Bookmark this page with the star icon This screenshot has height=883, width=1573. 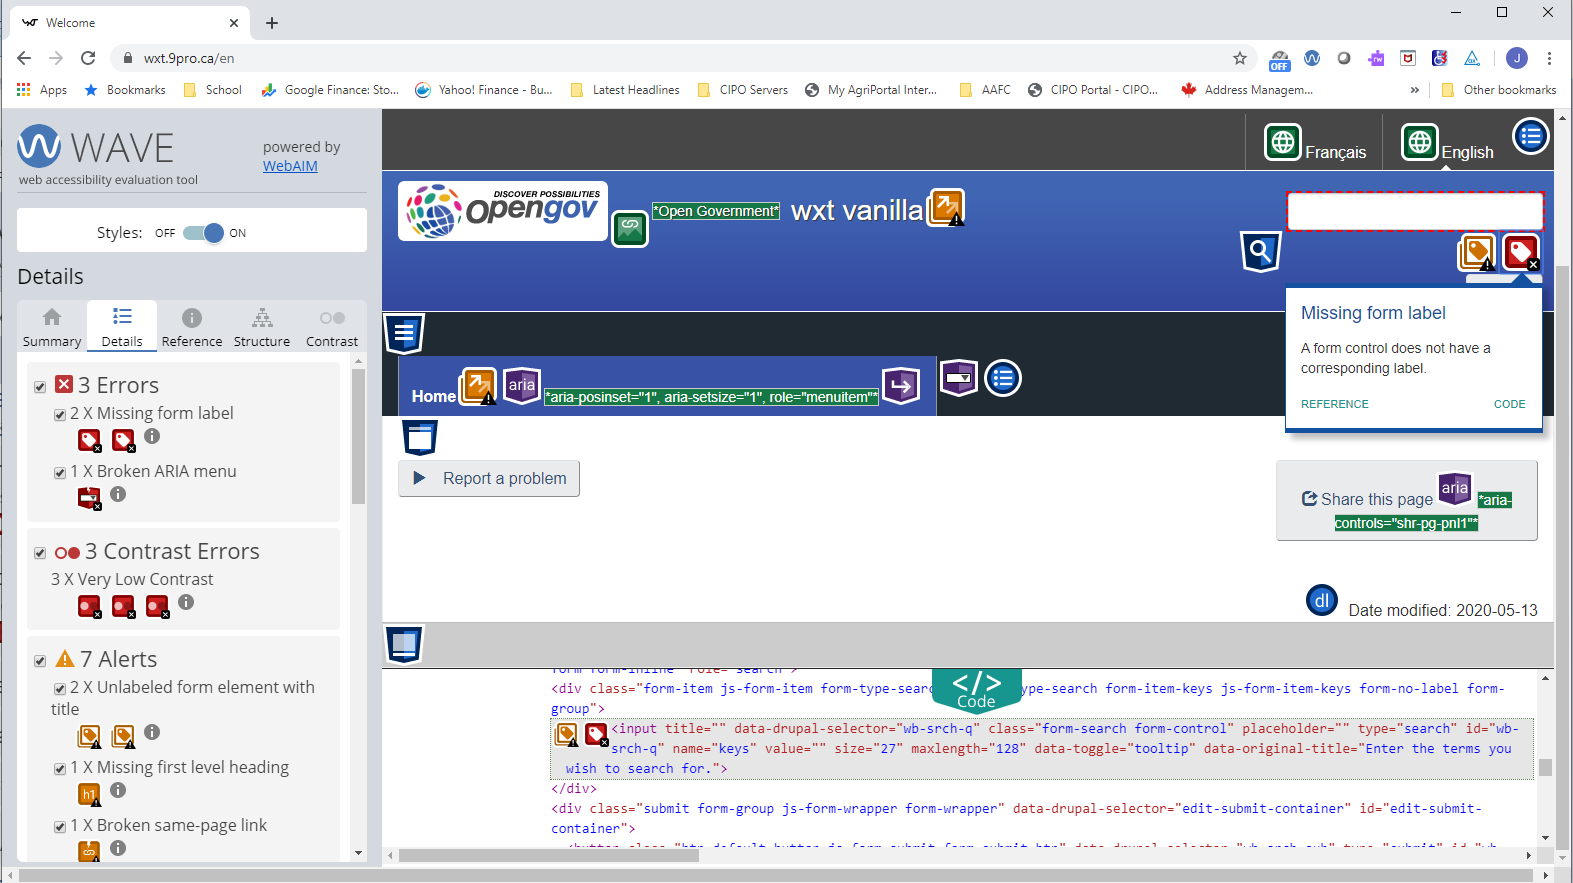(x=1240, y=58)
